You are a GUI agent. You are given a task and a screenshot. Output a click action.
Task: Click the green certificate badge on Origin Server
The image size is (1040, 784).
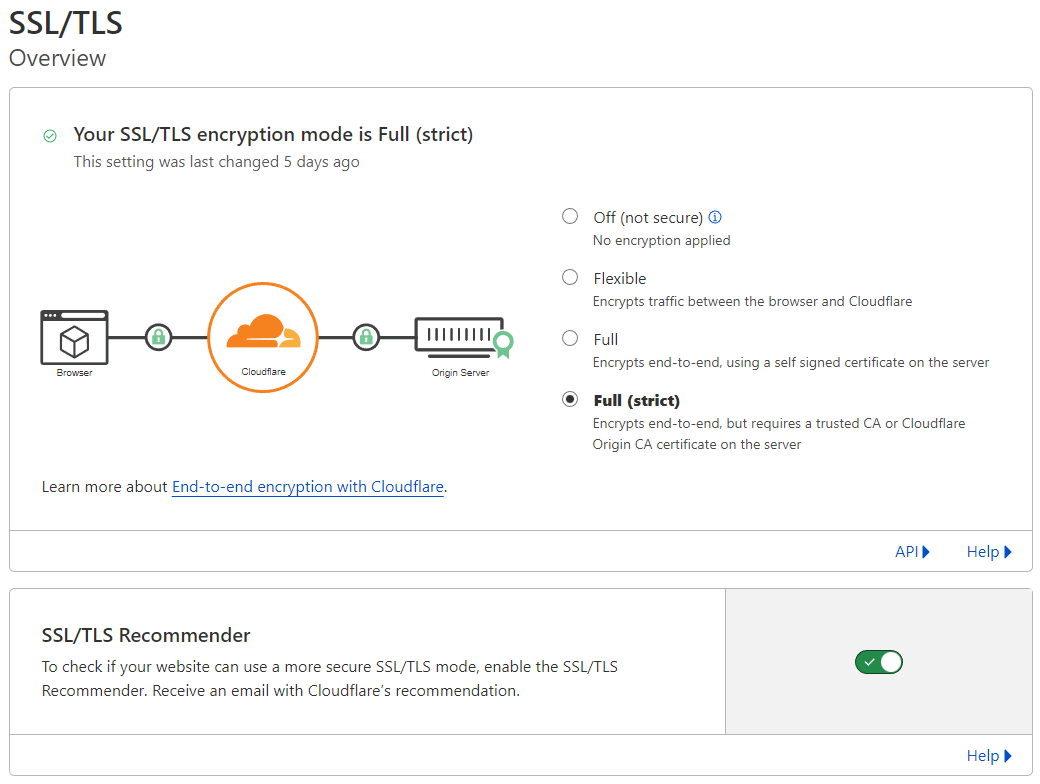click(x=504, y=343)
